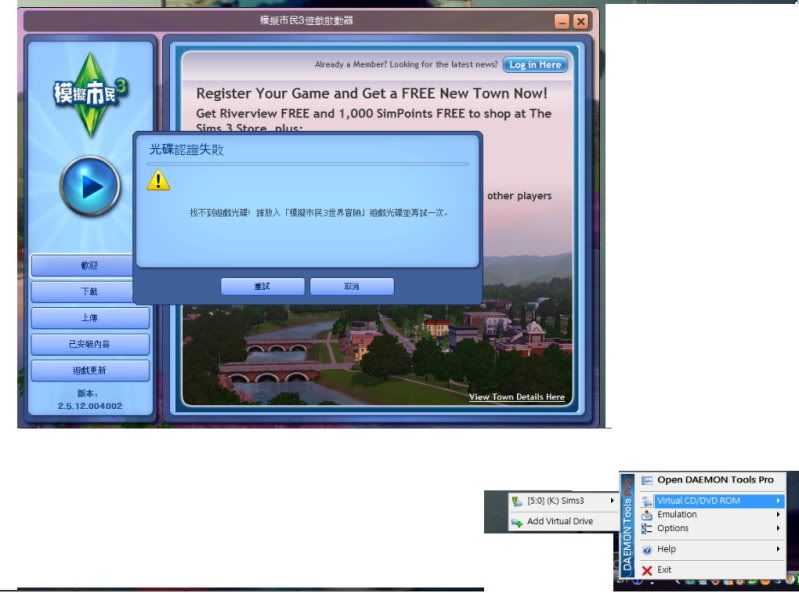The height and width of the screenshot is (593, 799).
Task: Choose Open DAEMON Tools Pro menu entry
Action: pyautogui.click(x=715, y=480)
